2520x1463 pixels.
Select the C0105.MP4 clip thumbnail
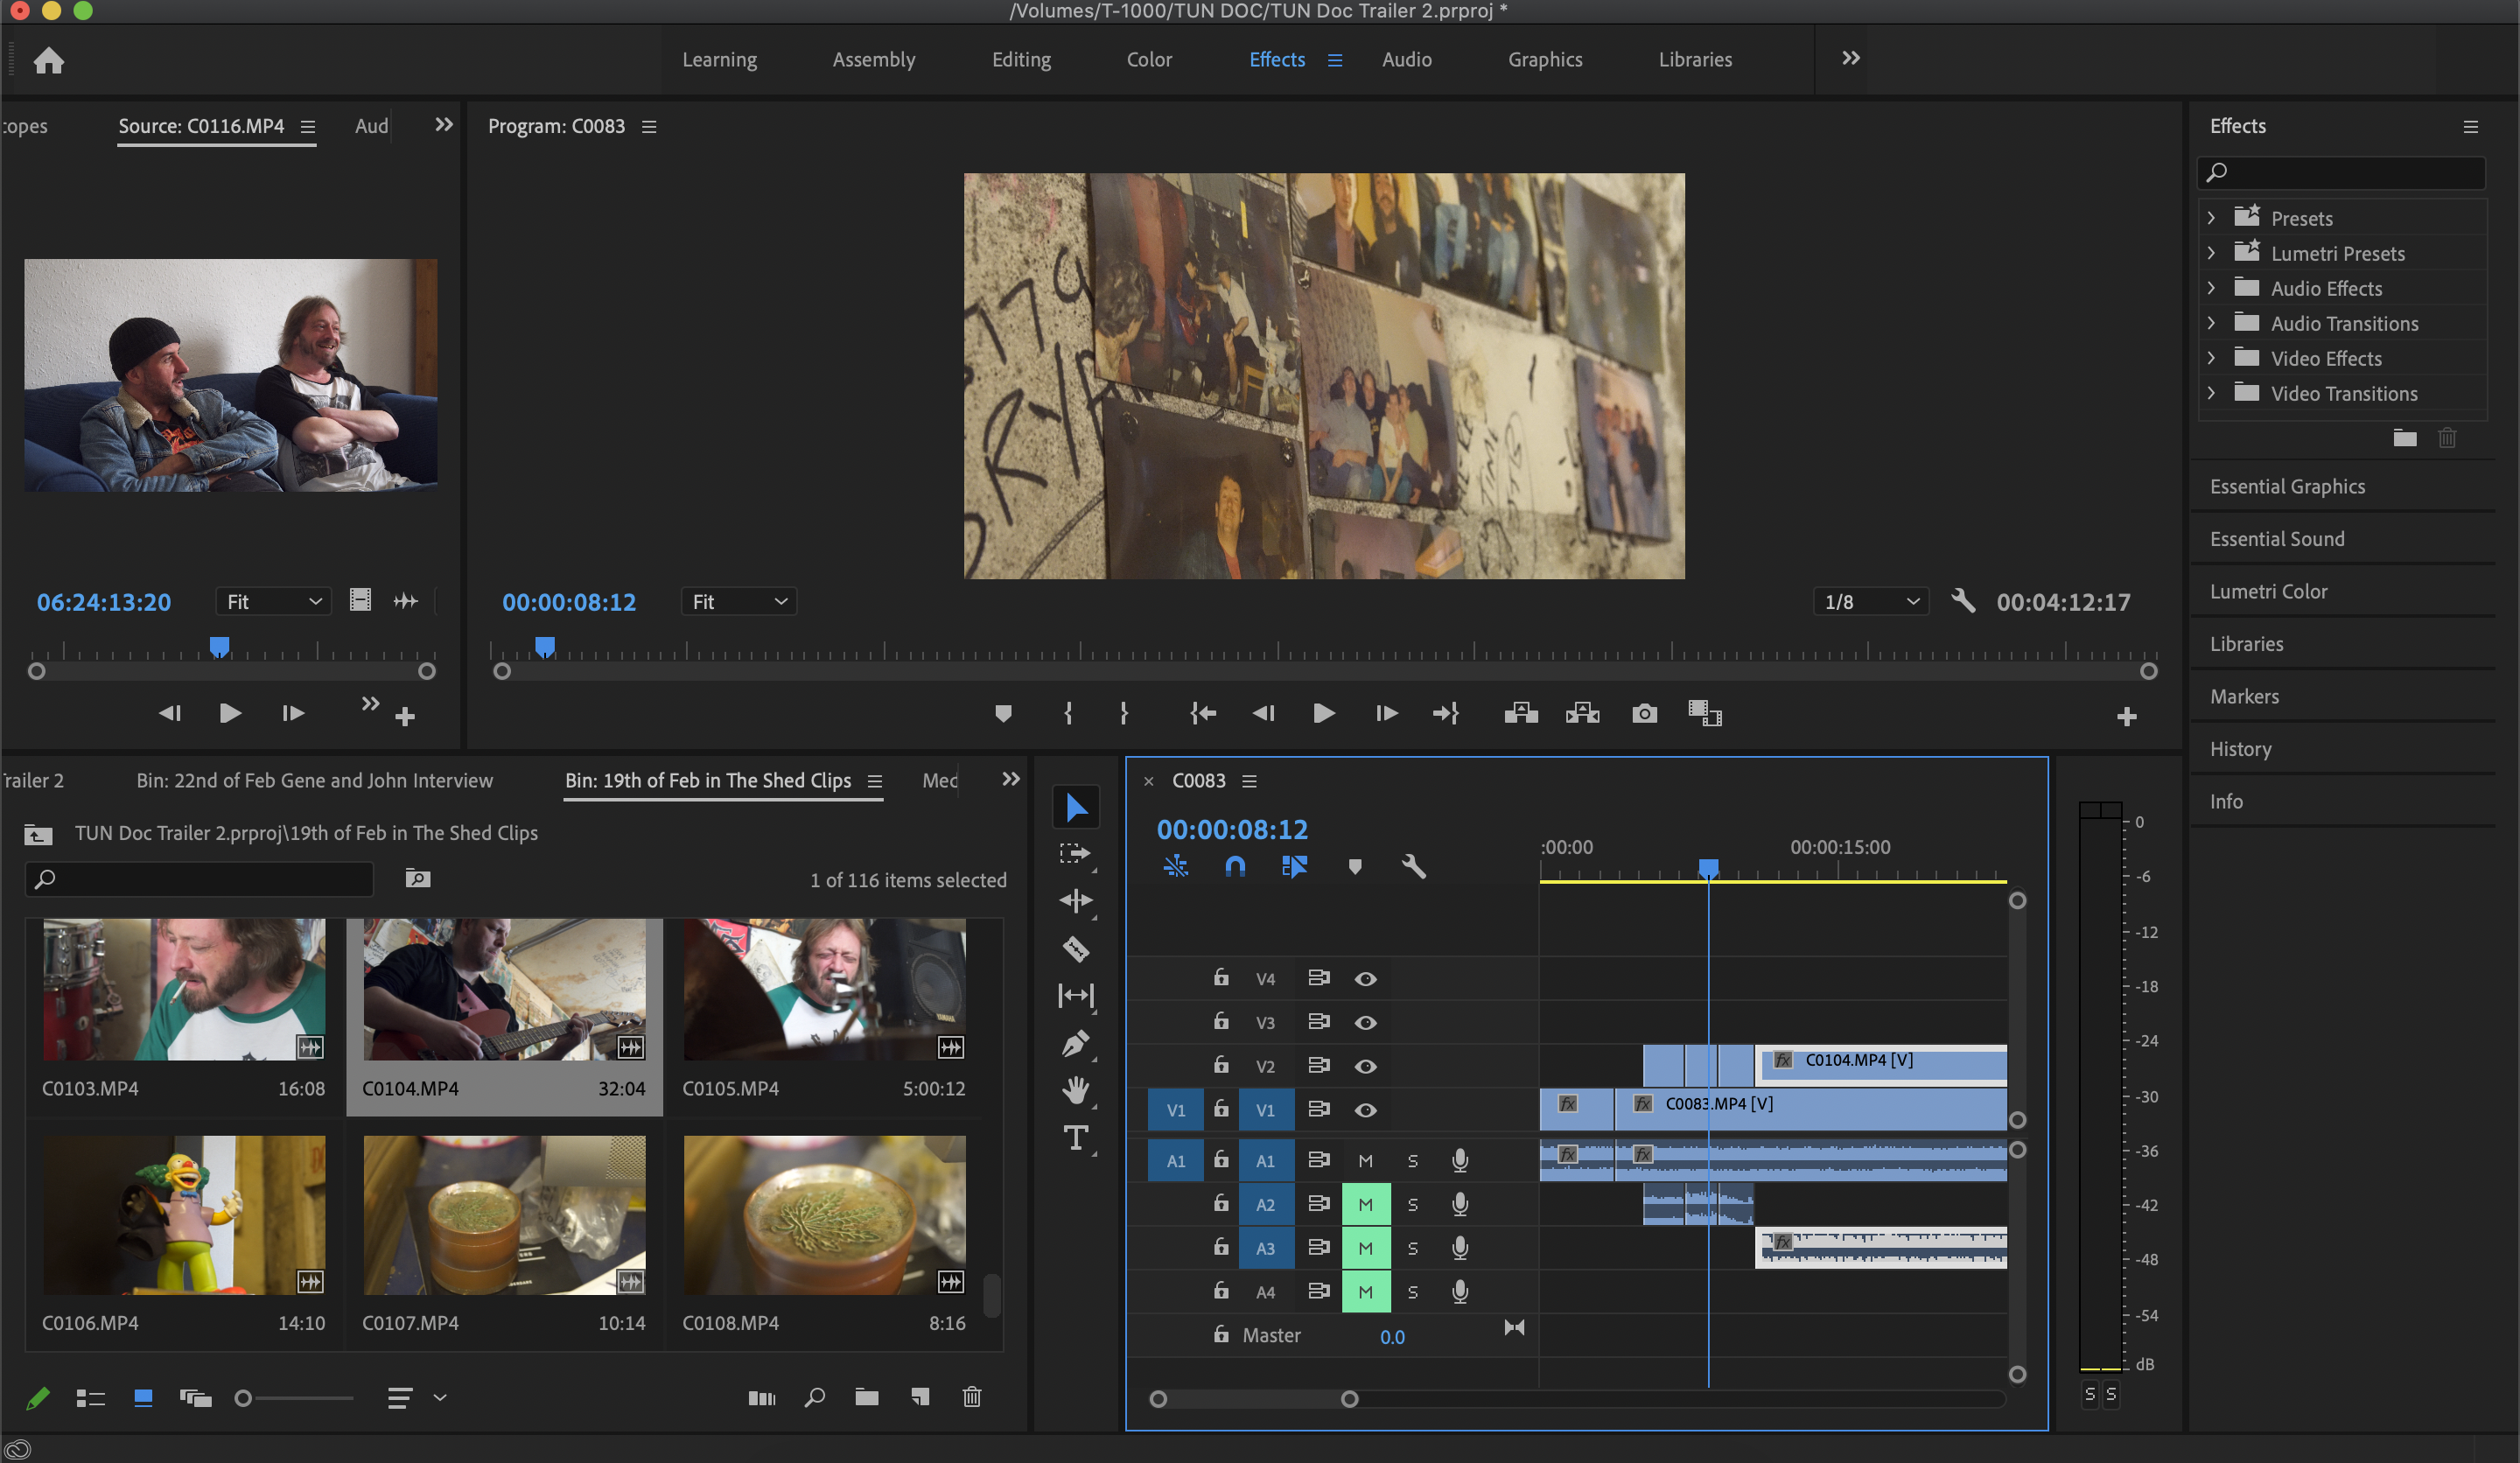click(824, 989)
